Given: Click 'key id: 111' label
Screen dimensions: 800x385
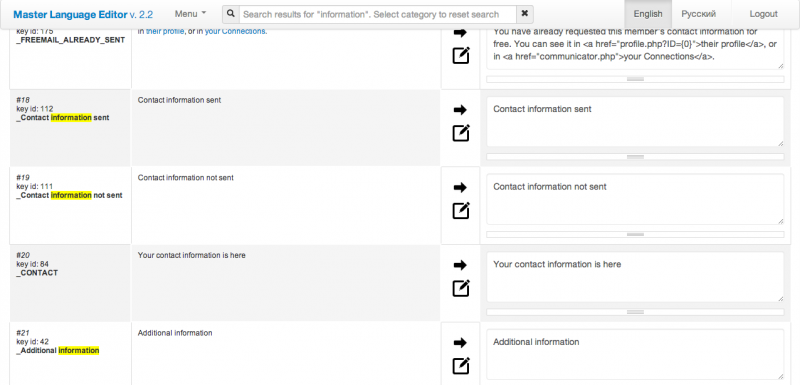Looking at the screenshot, I should [x=35, y=186].
